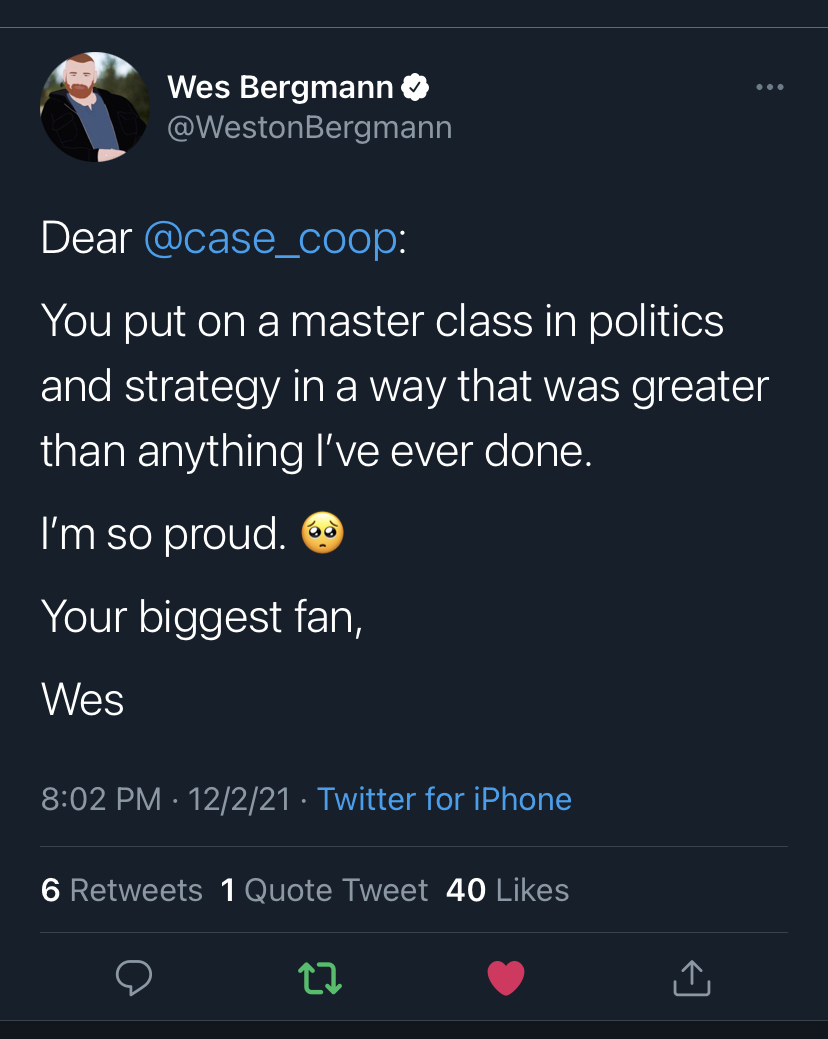Screen dimensions: 828x1039
Task: View Wes Bergmann's profile avatar
Action: (x=95, y=107)
